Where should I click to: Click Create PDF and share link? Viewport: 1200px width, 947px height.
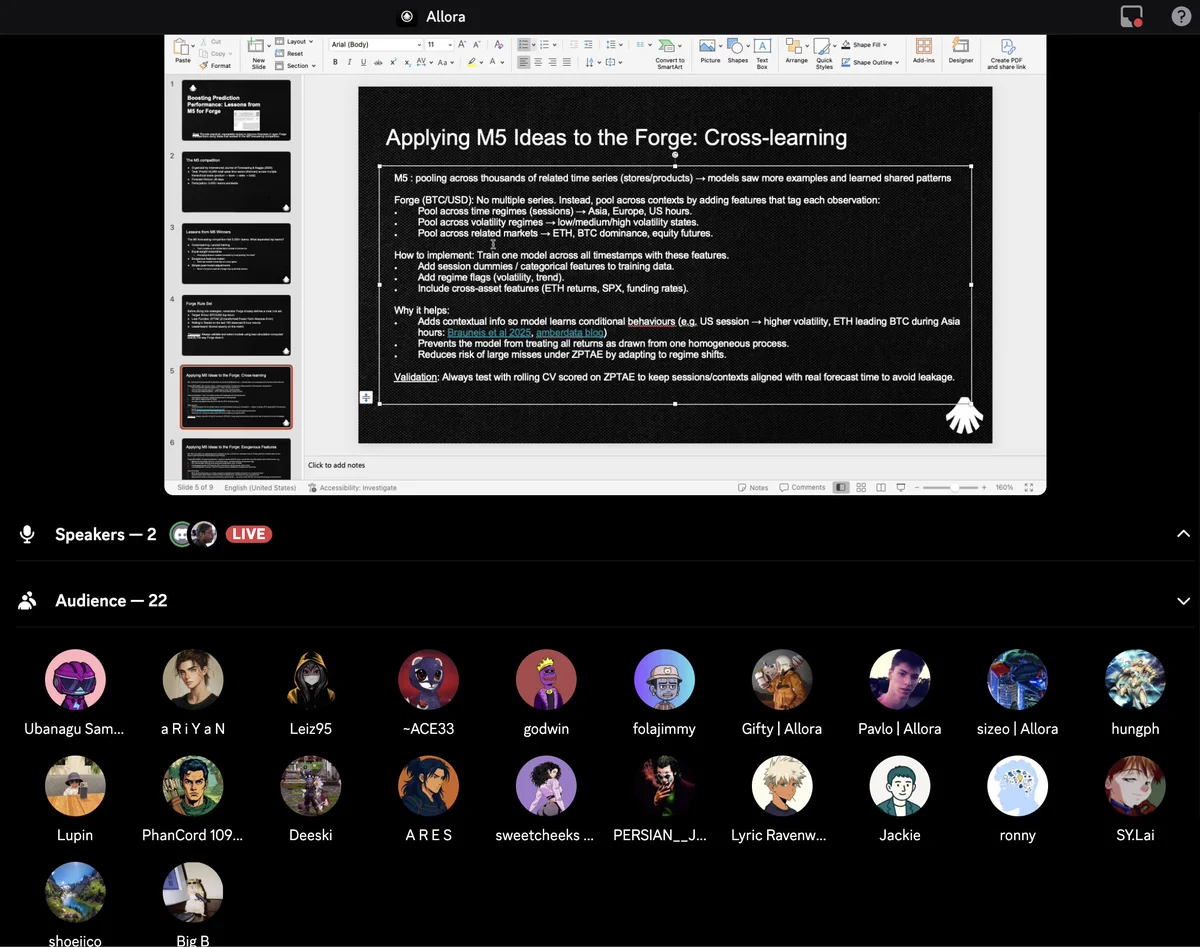click(x=1006, y=54)
